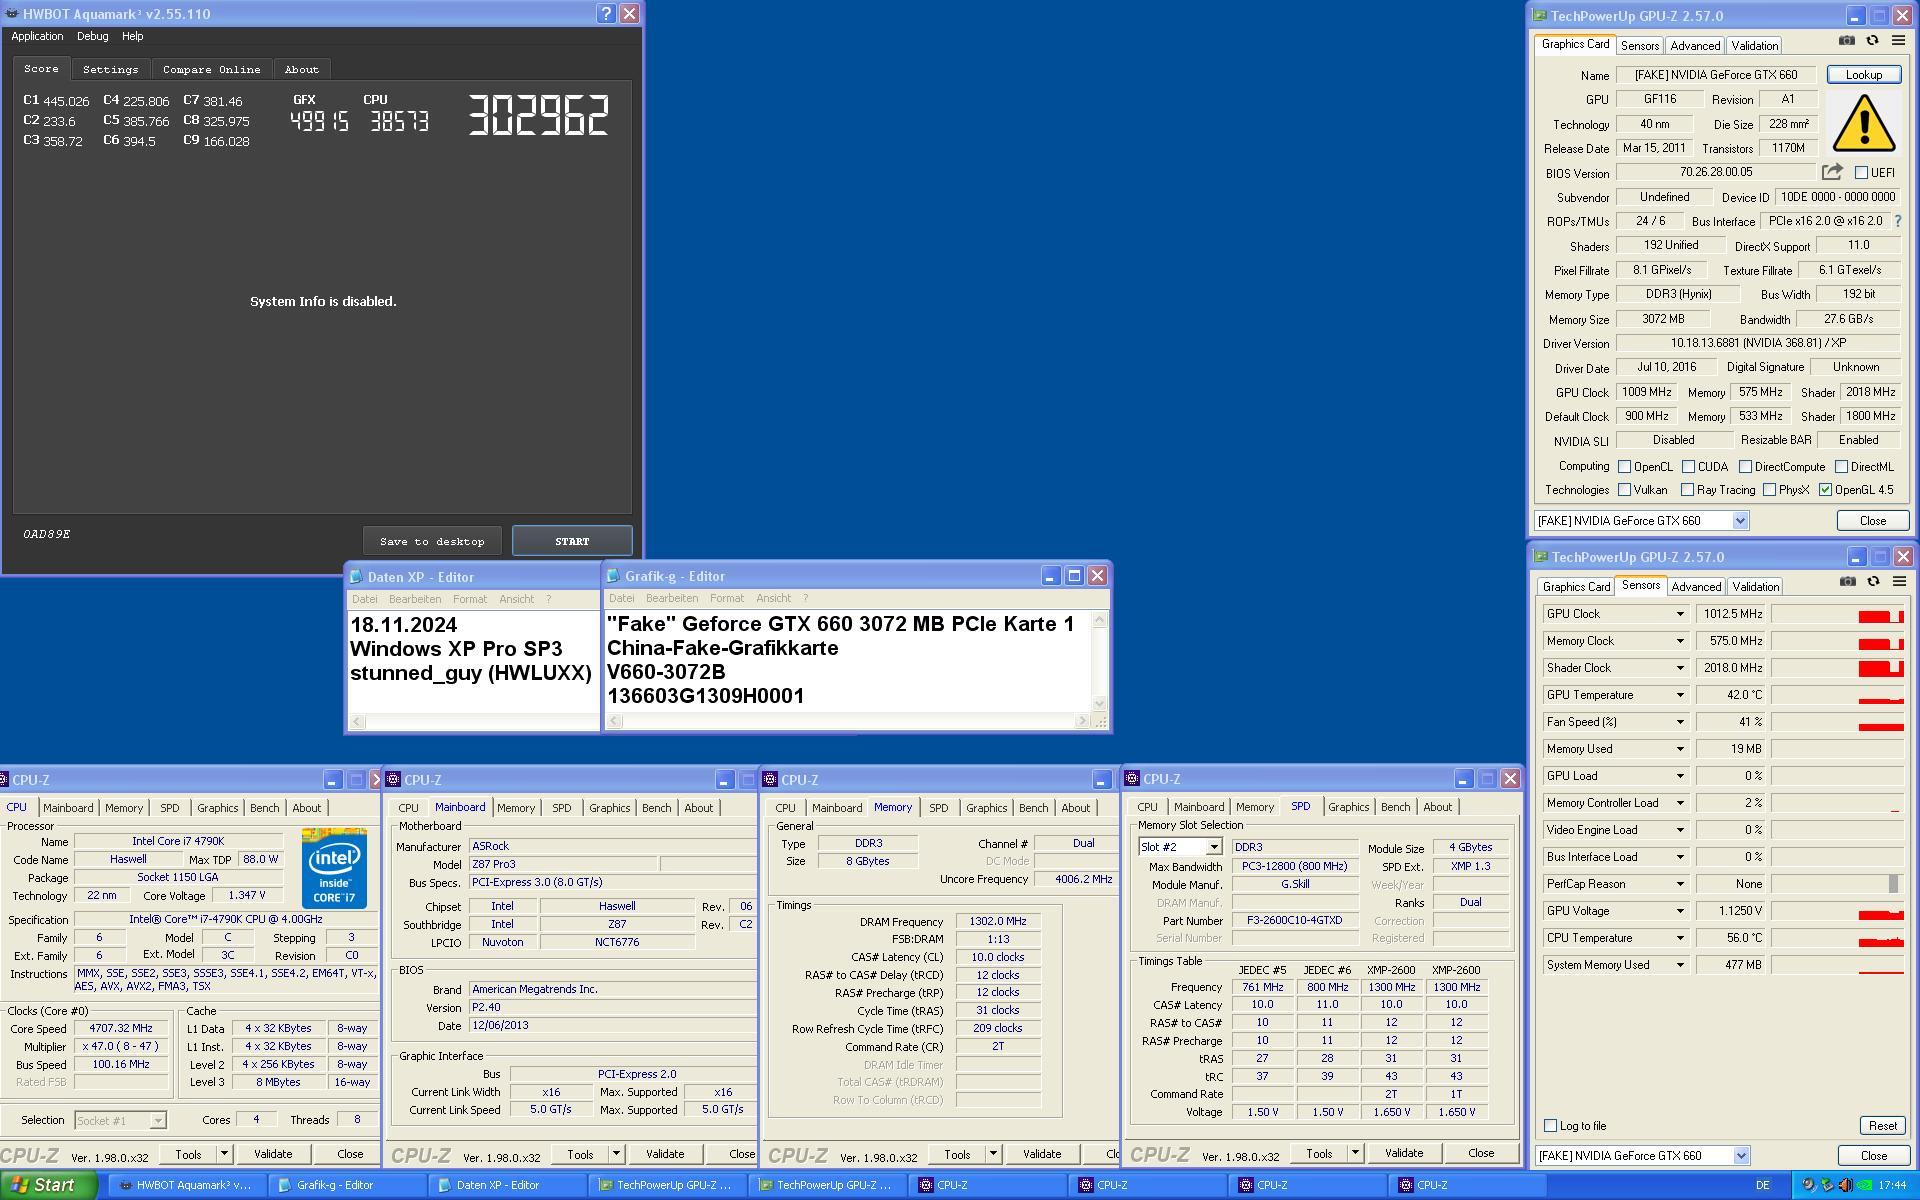Open the GPU selection dropdown in Graphics Card window
Screen dimensions: 1920x1200
click(1740, 521)
